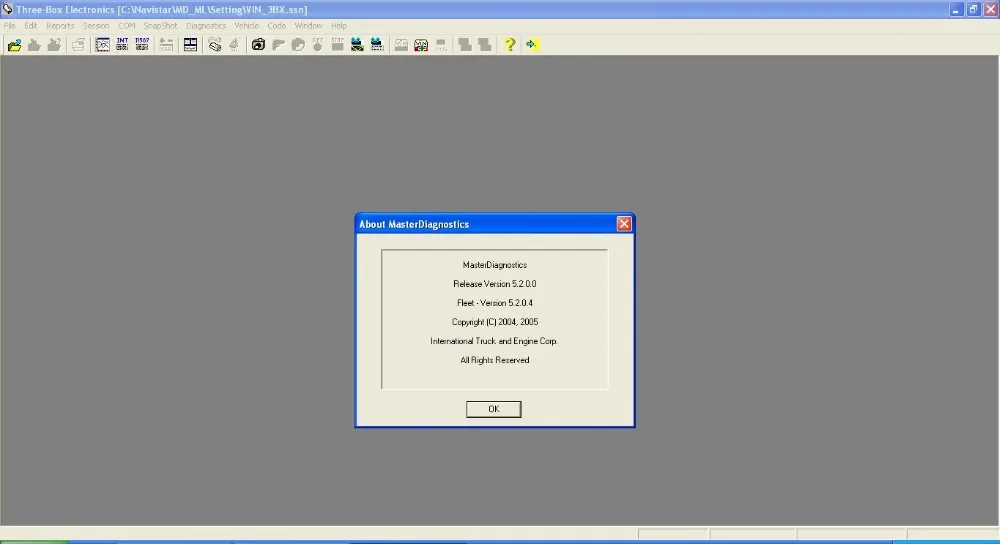Open the Code menu

coord(276,26)
